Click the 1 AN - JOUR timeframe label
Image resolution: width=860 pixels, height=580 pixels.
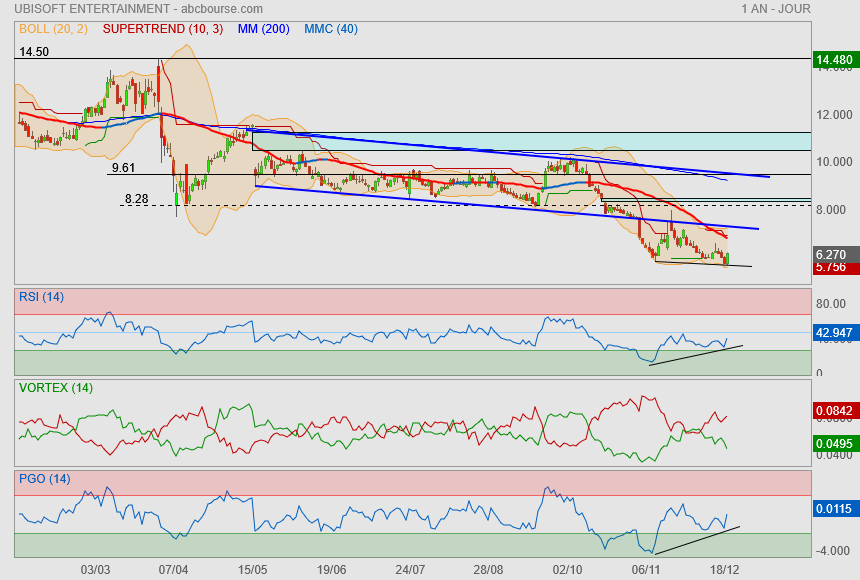click(775, 9)
